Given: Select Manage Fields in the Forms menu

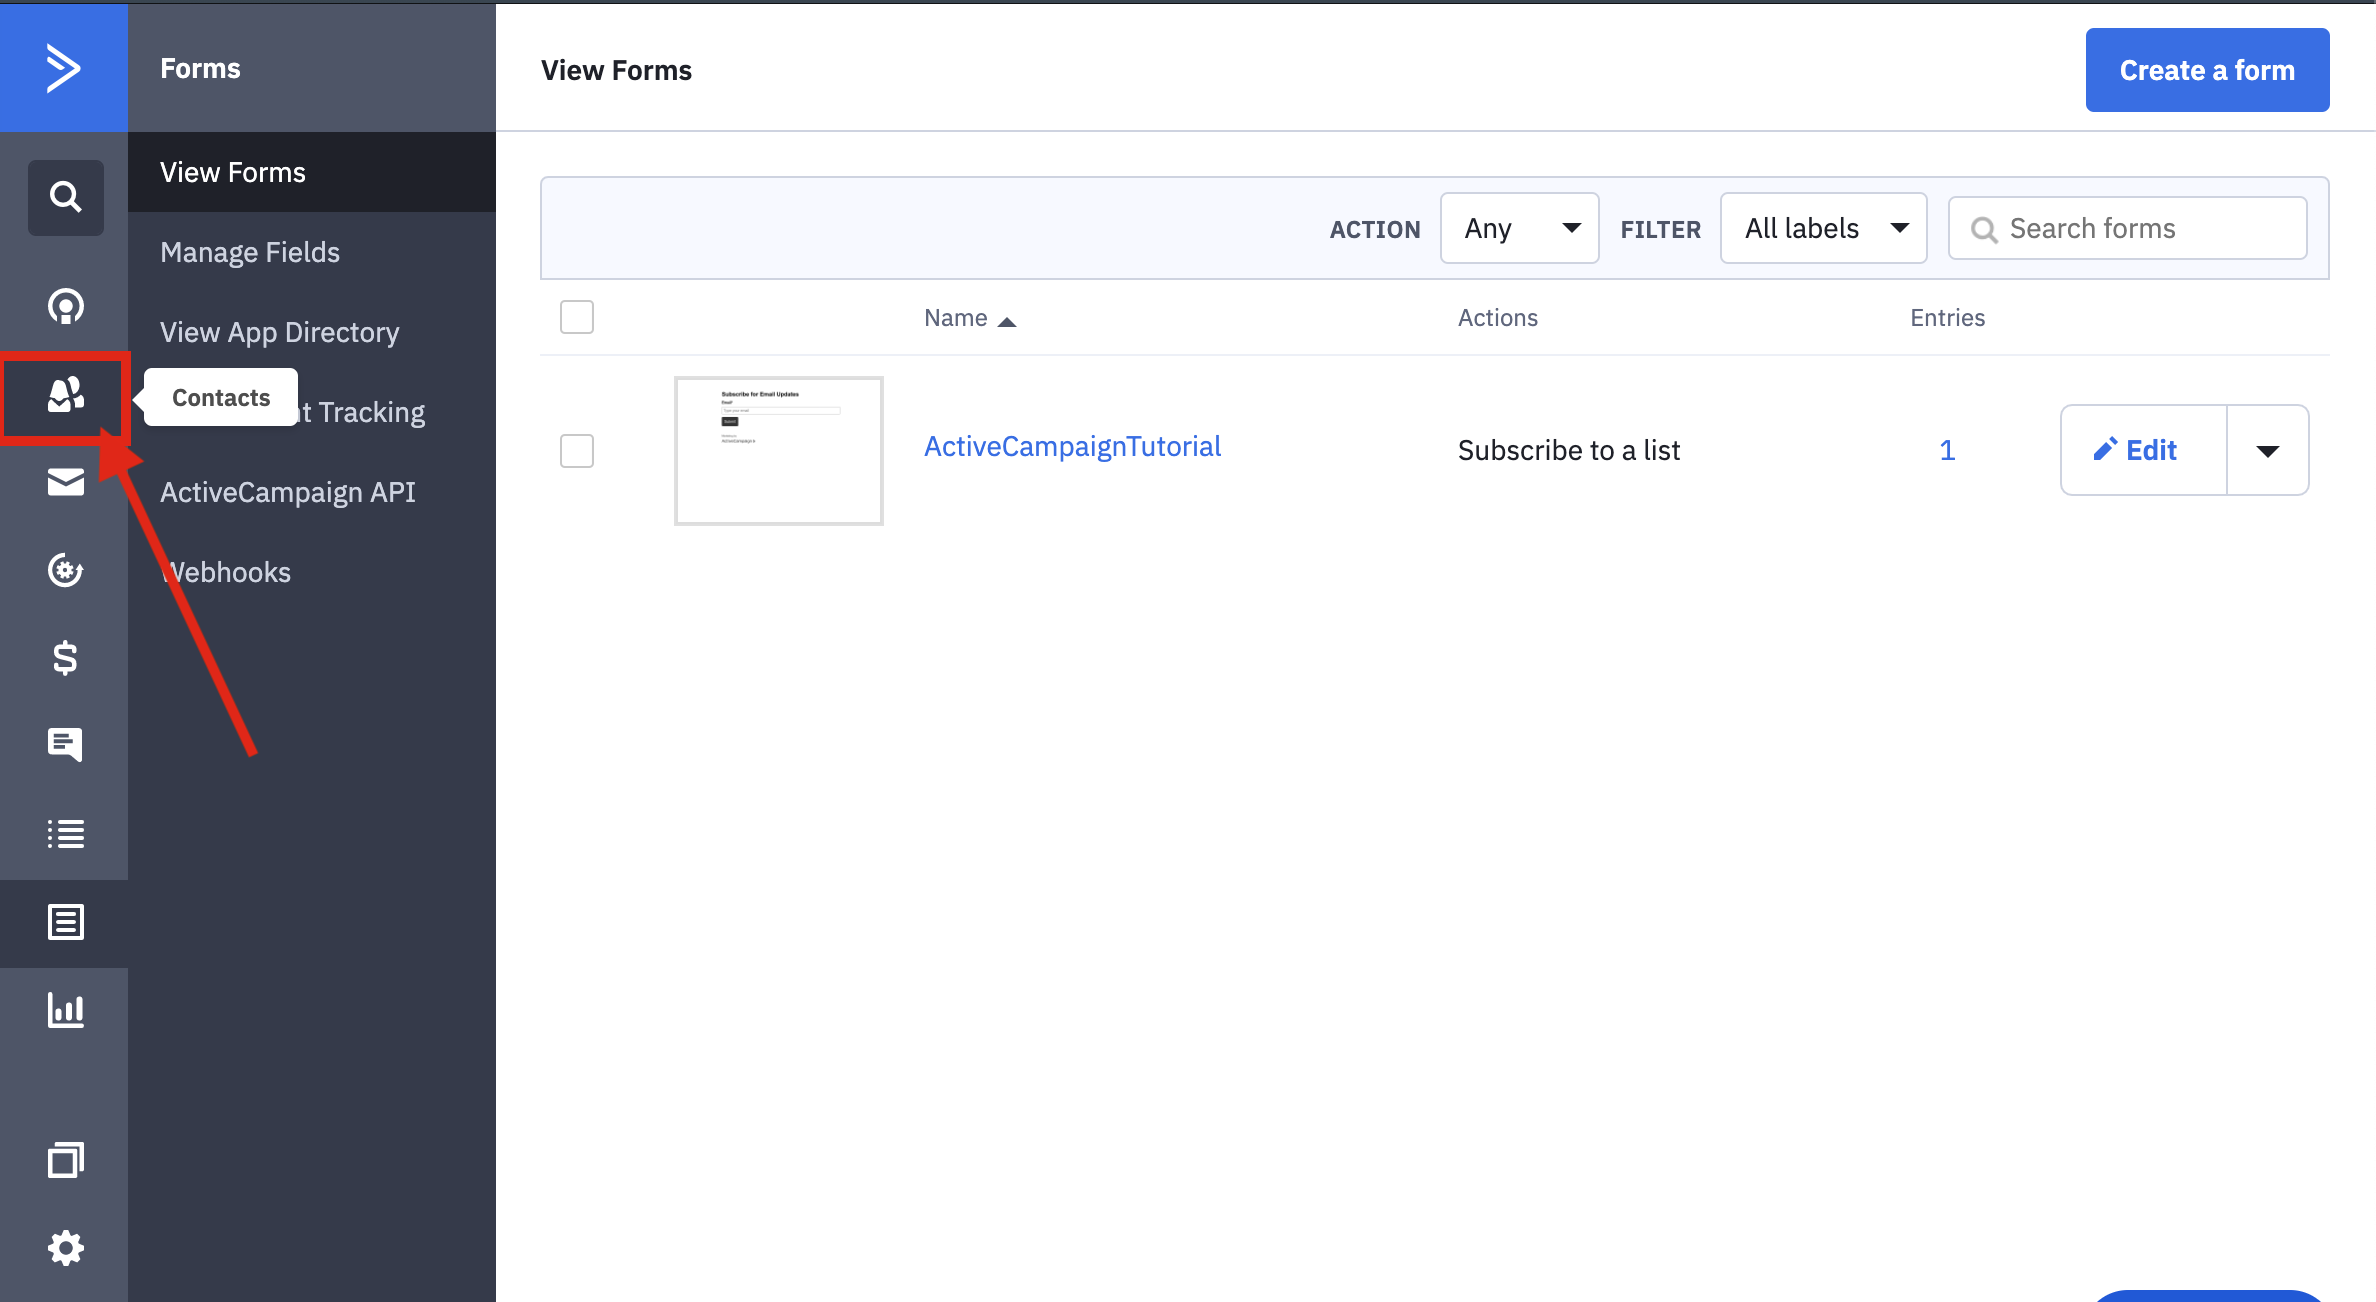Looking at the screenshot, I should pyautogui.click(x=250, y=252).
